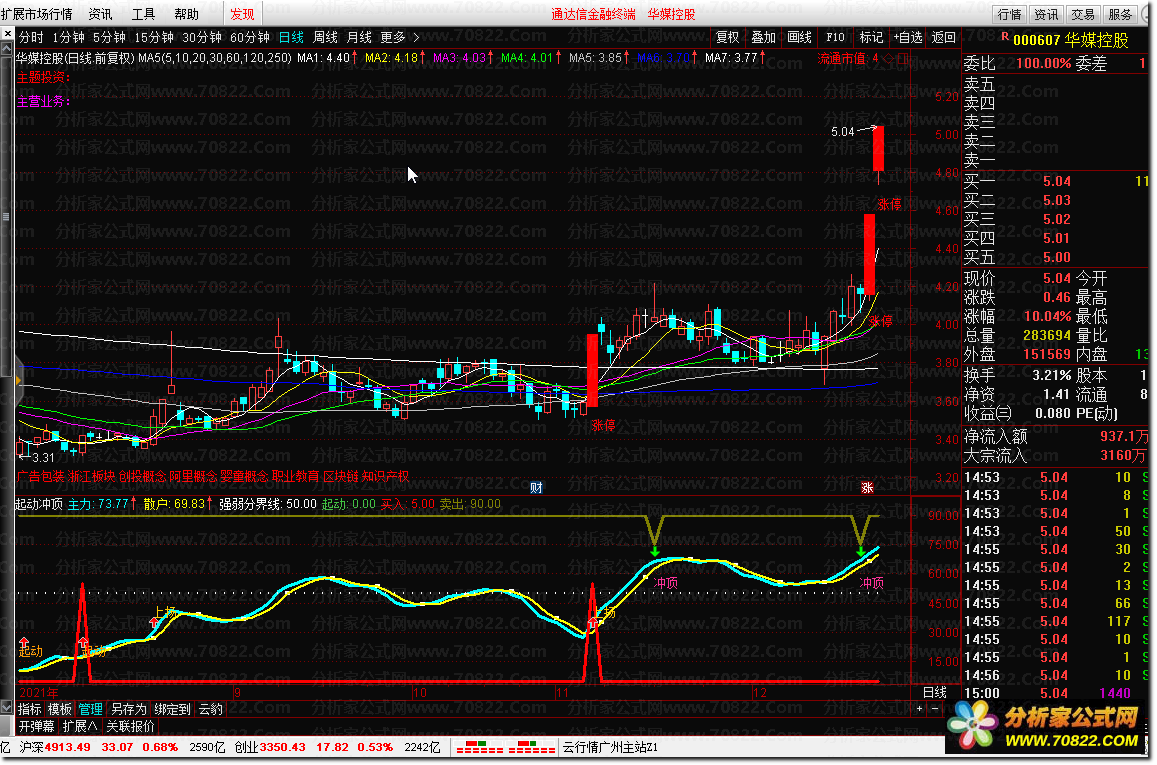
Task: Open the 指标 indicator tab
Action: (30, 709)
